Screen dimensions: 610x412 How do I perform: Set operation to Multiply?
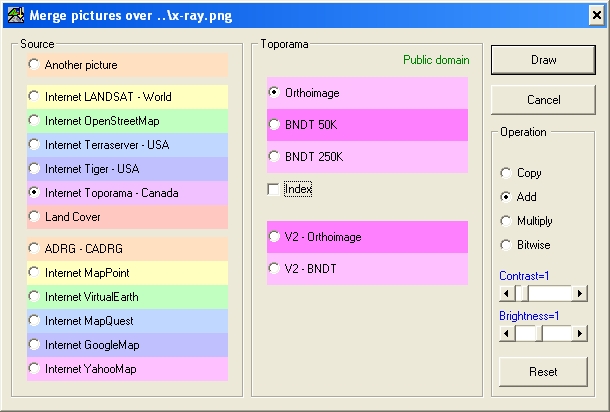coord(526,221)
